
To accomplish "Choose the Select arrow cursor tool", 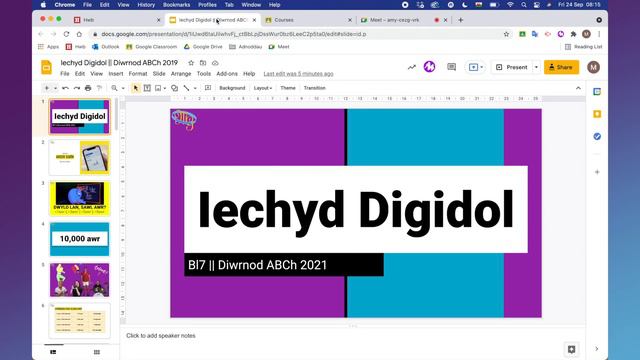I will 136,88.
